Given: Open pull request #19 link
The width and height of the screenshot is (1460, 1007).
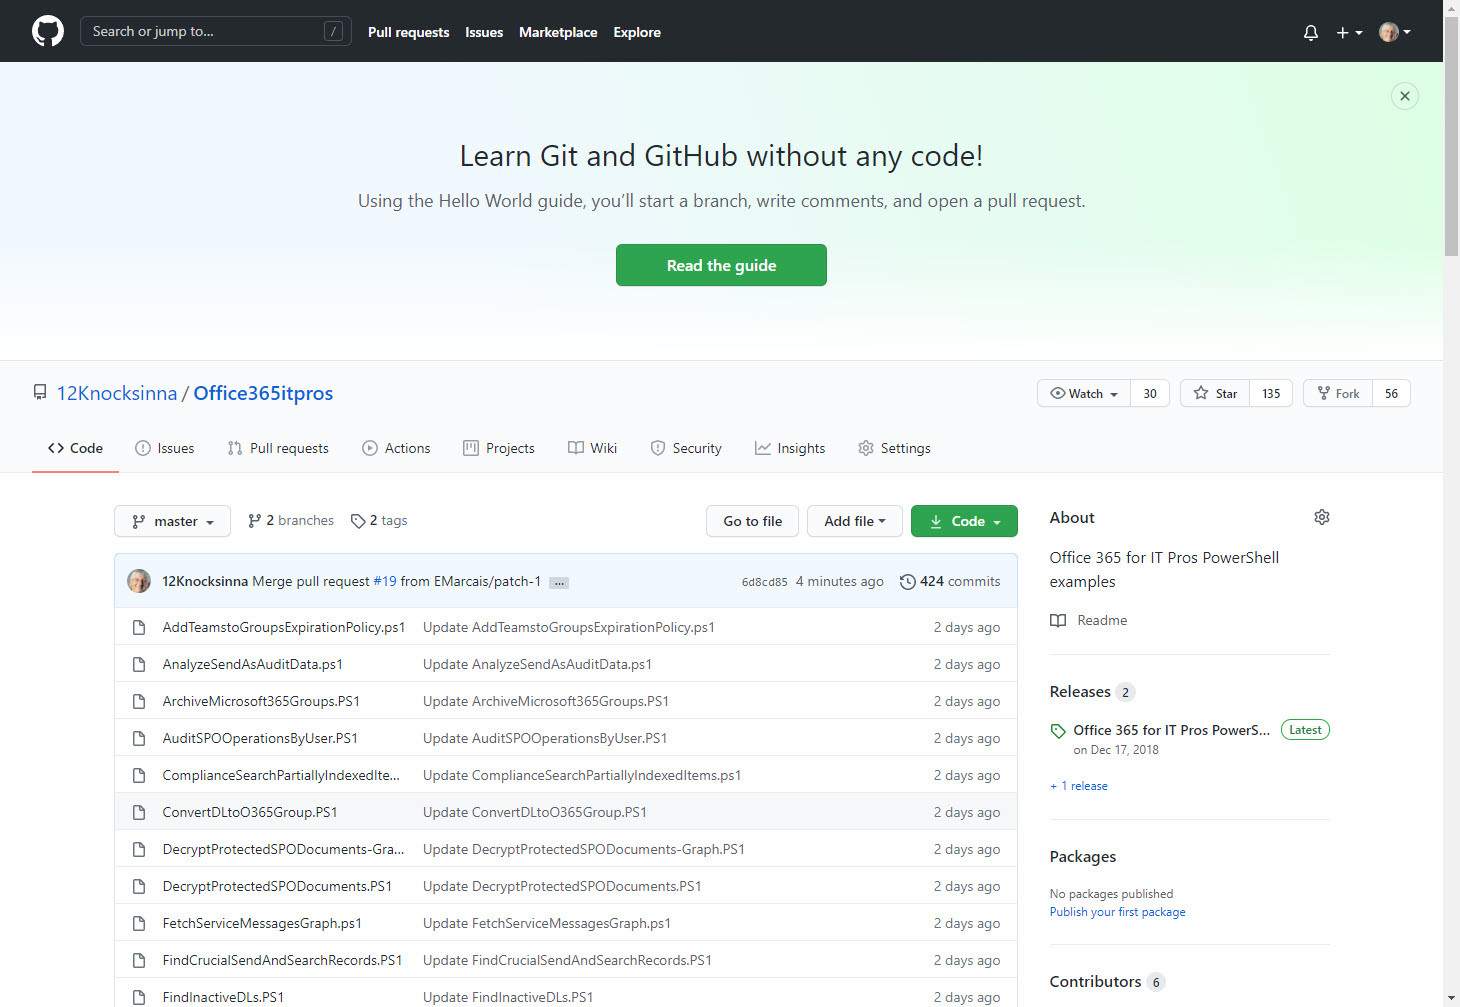Looking at the screenshot, I should 385,581.
